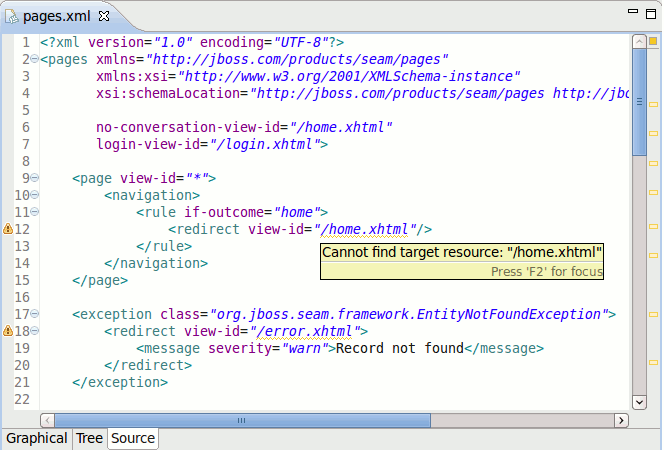Minimize the editor view
This screenshot has width=664, height=450.
coord(633,12)
